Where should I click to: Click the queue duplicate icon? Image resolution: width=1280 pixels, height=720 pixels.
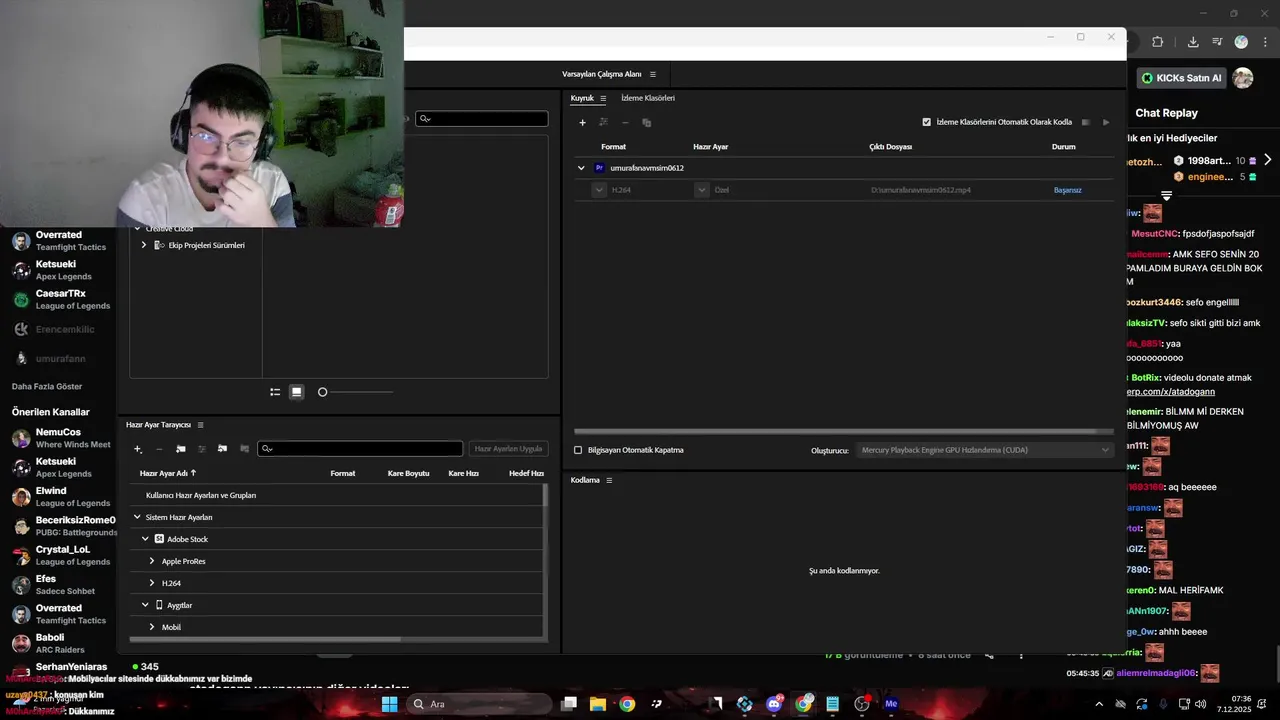[646, 122]
